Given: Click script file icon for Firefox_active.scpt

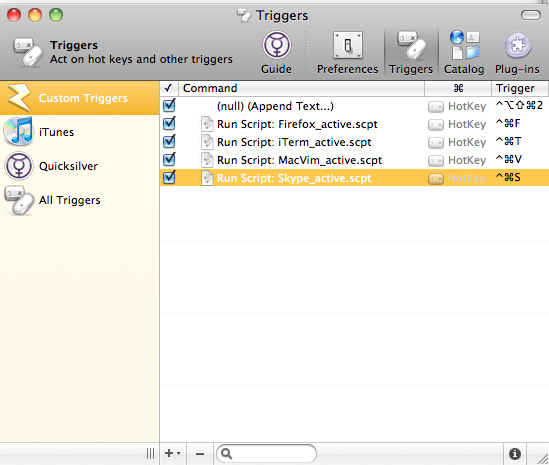Looking at the screenshot, I should pyautogui.click(x=207, y=124).
